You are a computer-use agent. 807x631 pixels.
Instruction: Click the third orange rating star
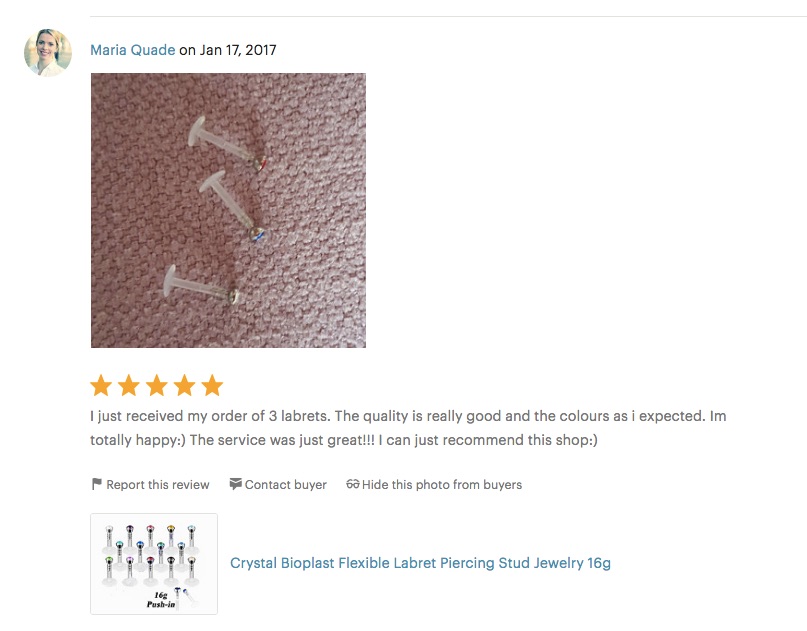(156, 385)
